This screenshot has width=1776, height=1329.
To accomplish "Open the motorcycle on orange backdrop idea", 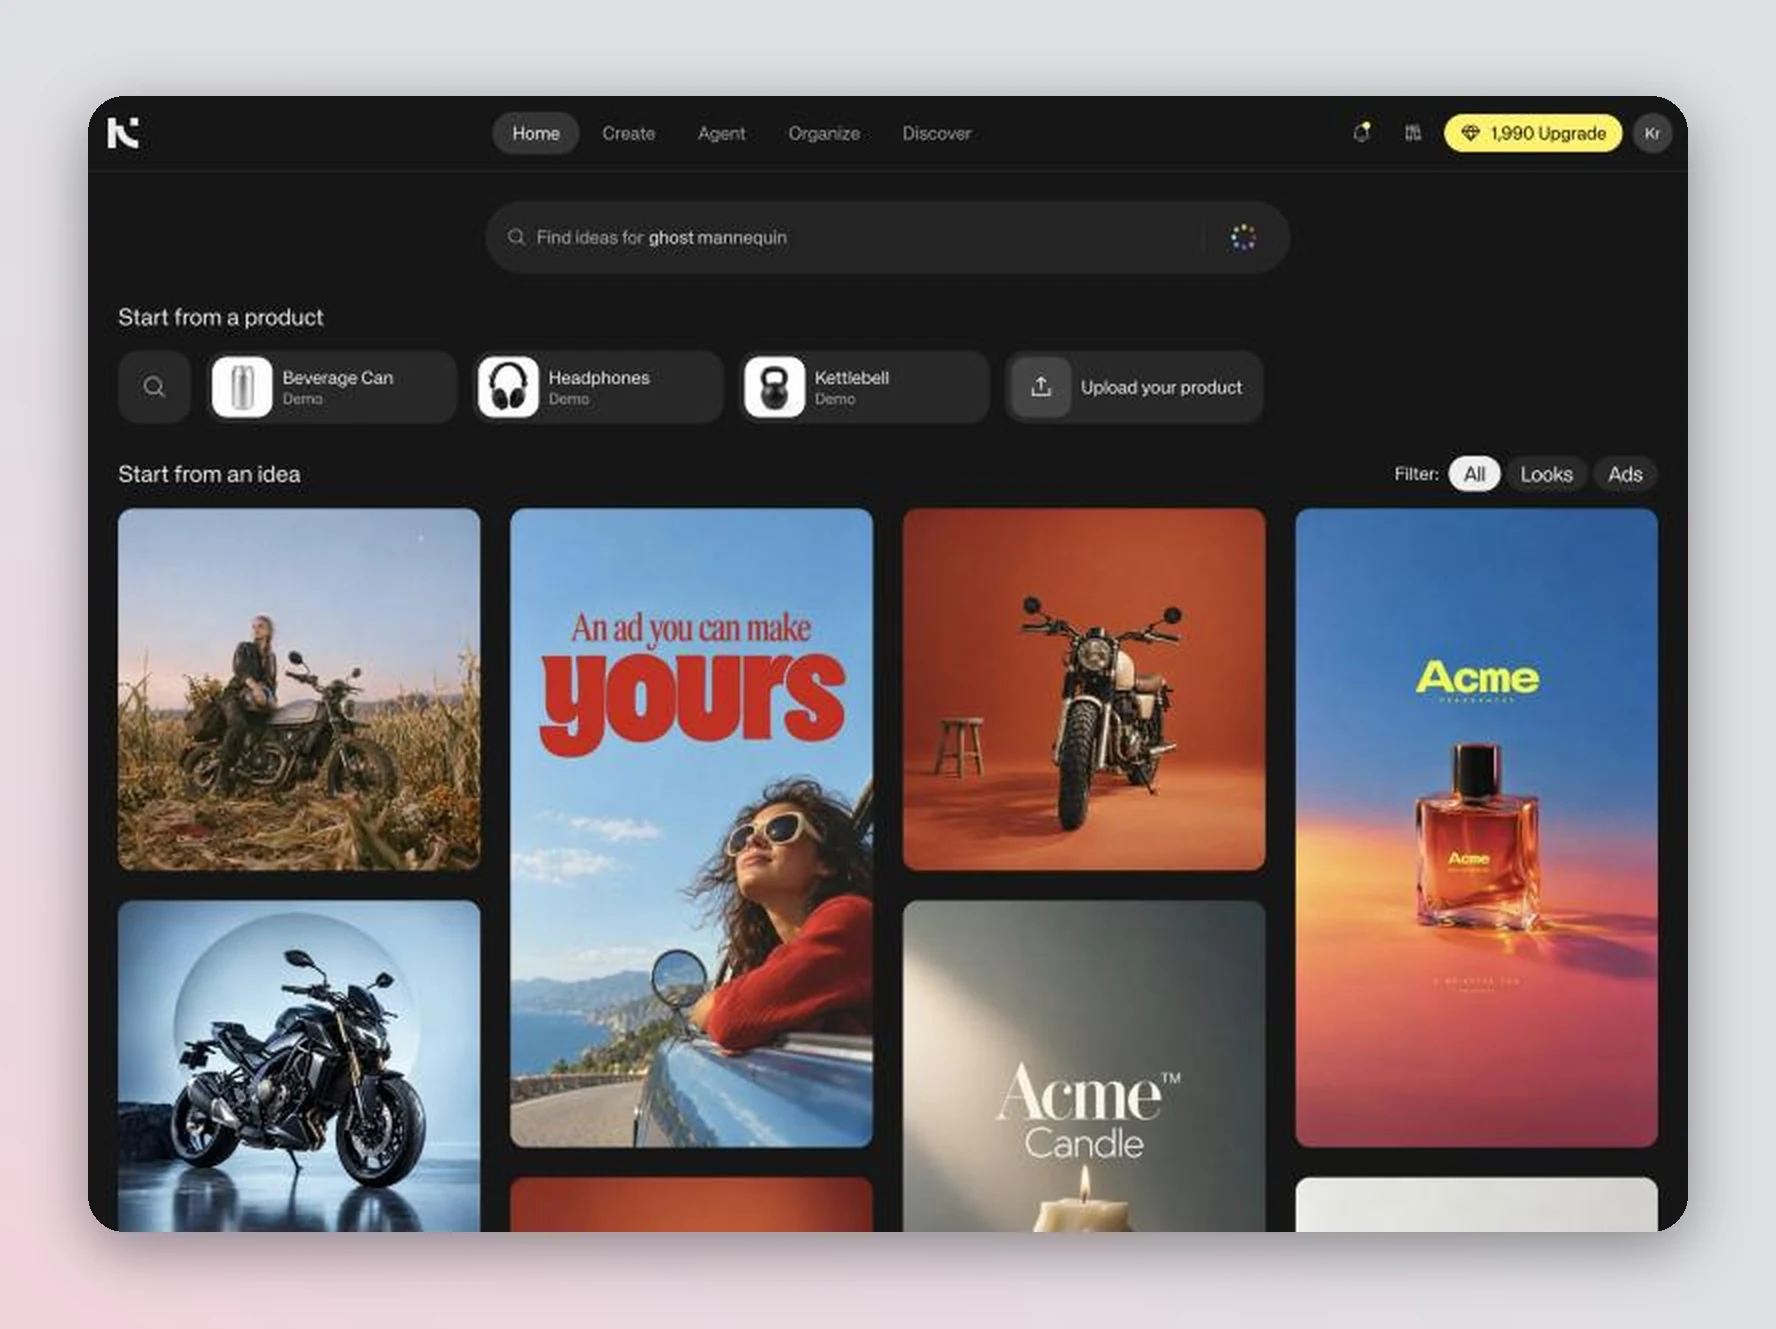I will 1084,690.
